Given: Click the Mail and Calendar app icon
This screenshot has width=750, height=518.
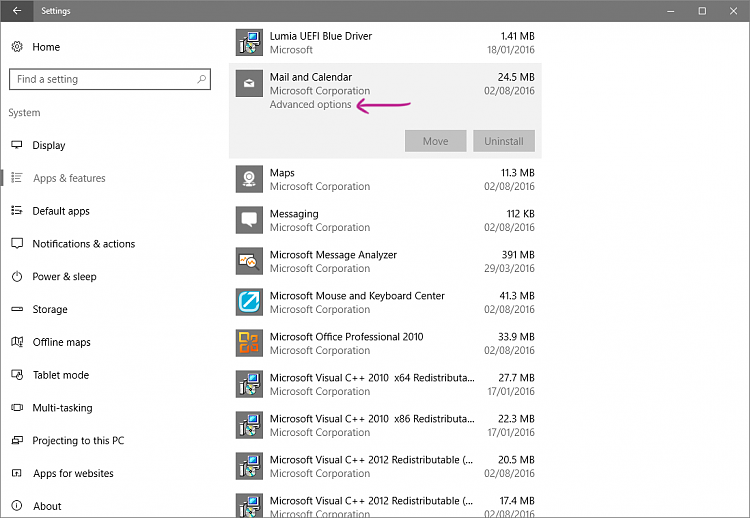Looking at the screenshot, I should click(249, 84).
